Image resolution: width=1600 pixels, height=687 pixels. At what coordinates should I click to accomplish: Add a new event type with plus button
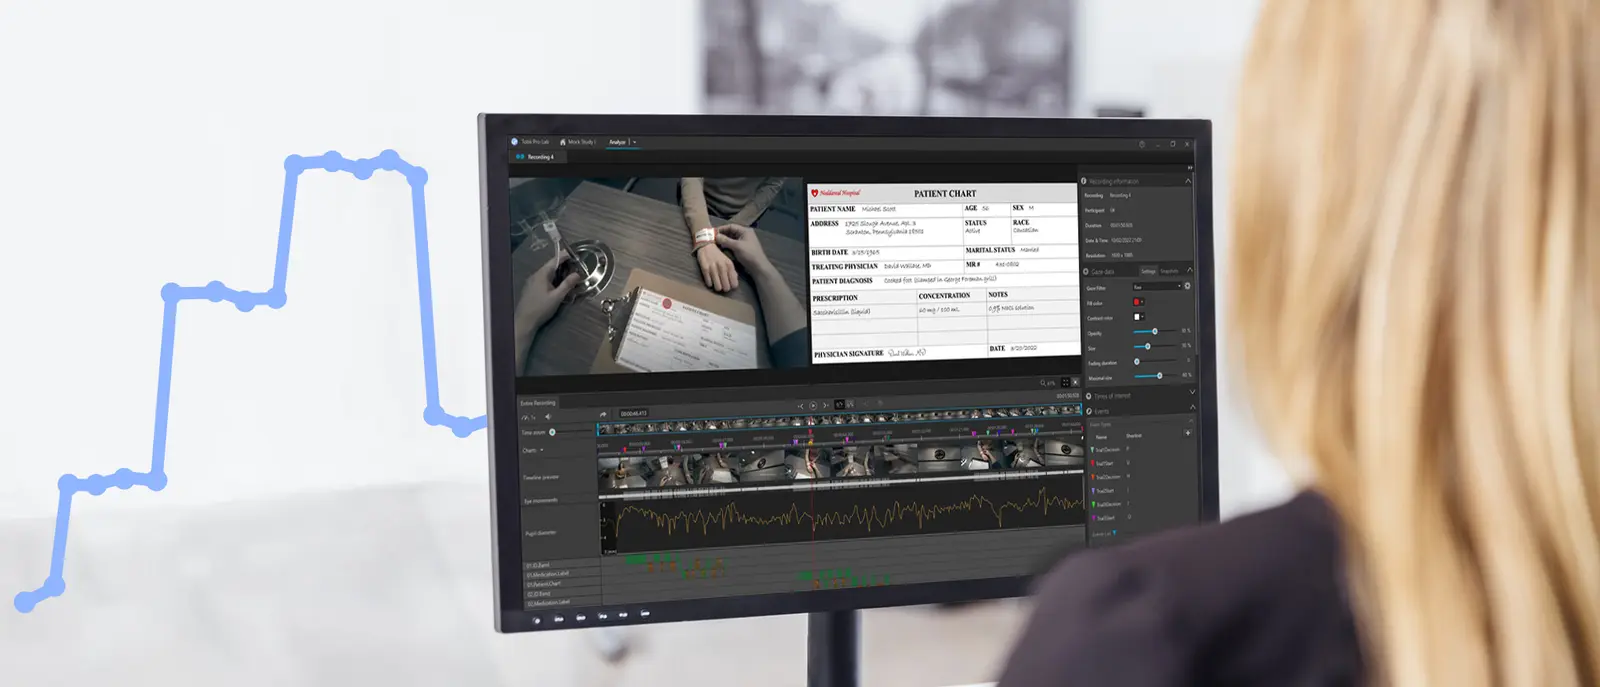pos(1187,433)
